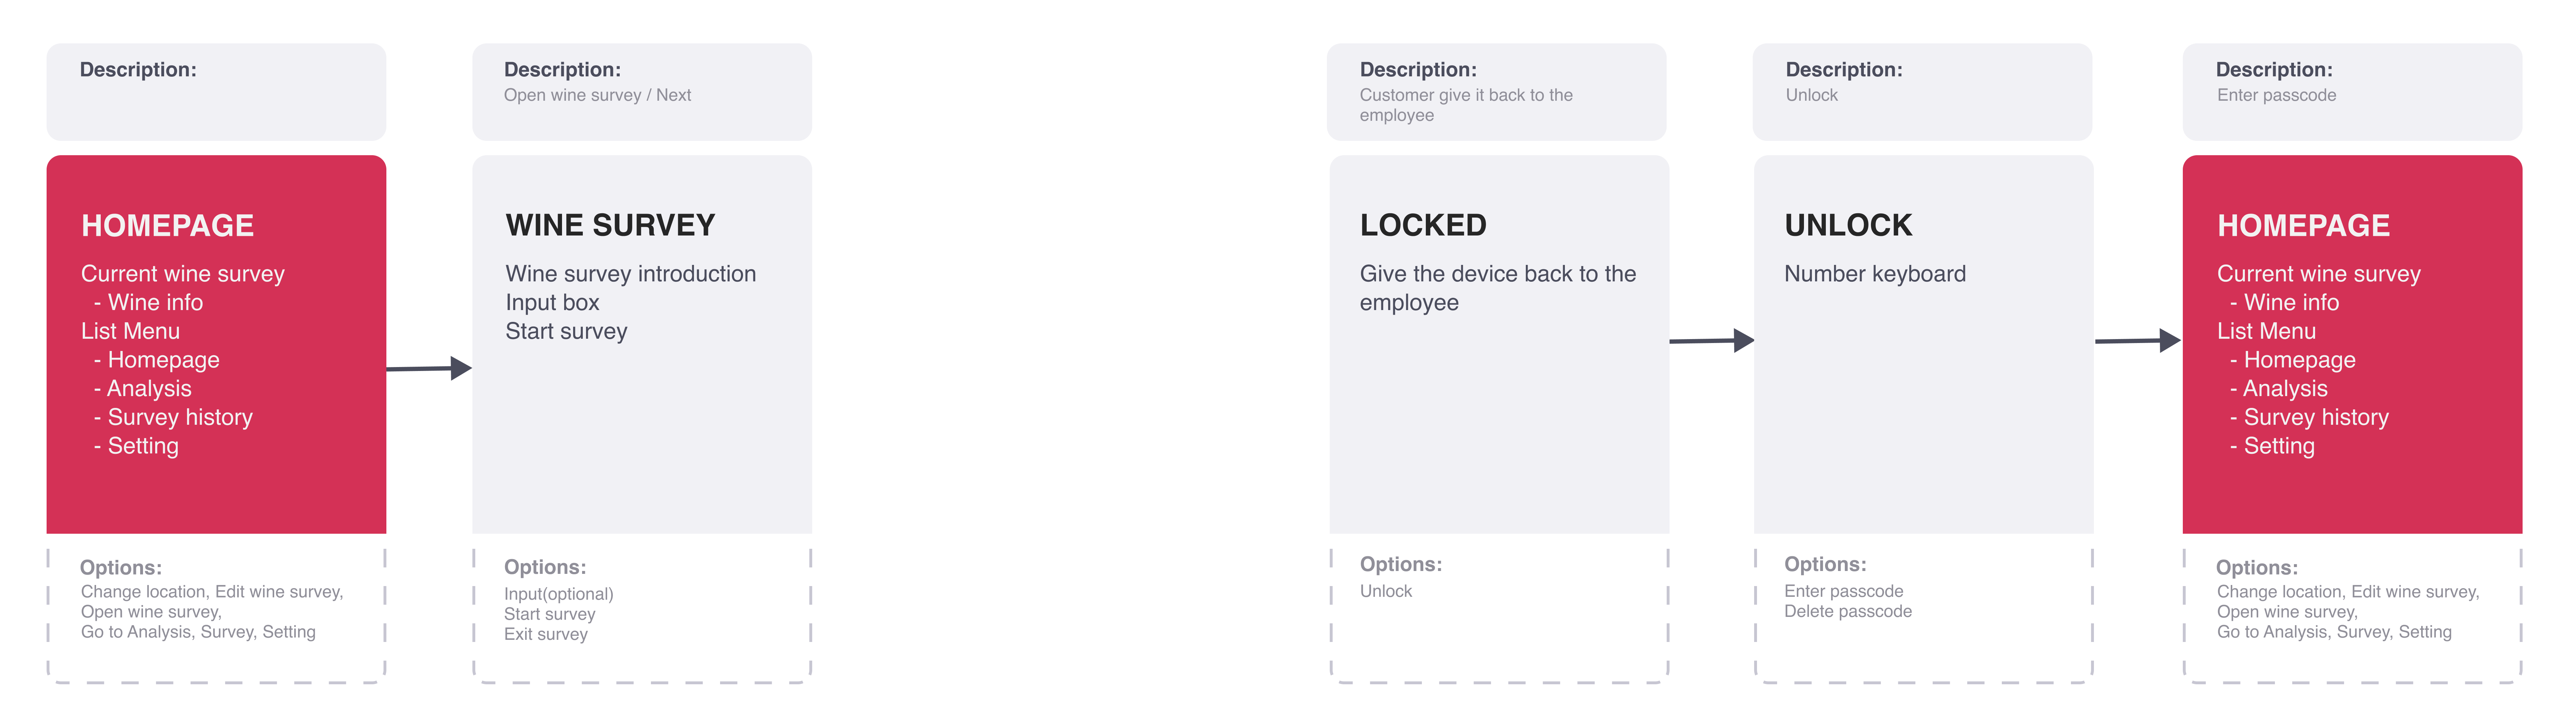Screen dimensions: 2576x728
Task: Click 'Input box' text in Wine Survey card
Action: coord(552,302)
